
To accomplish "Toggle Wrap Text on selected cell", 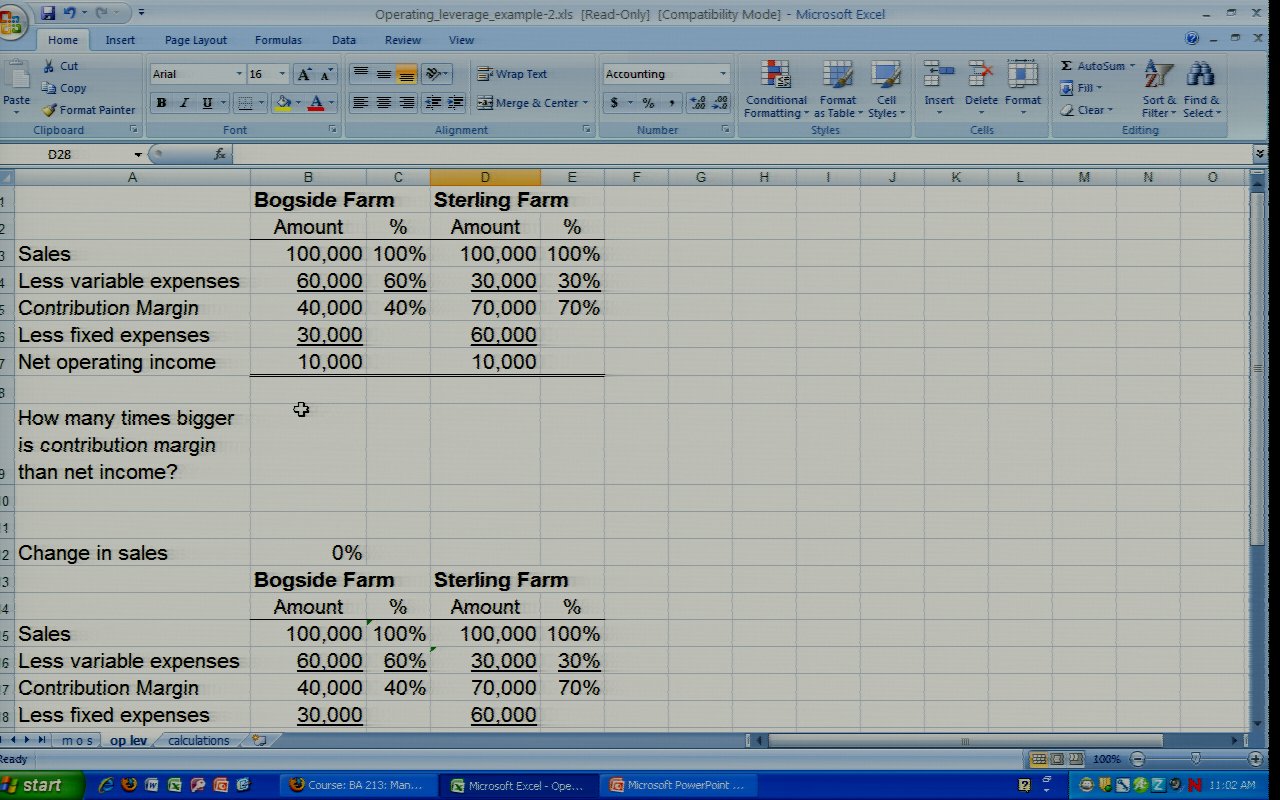I will pyautogui.click(x=511, y=74).
